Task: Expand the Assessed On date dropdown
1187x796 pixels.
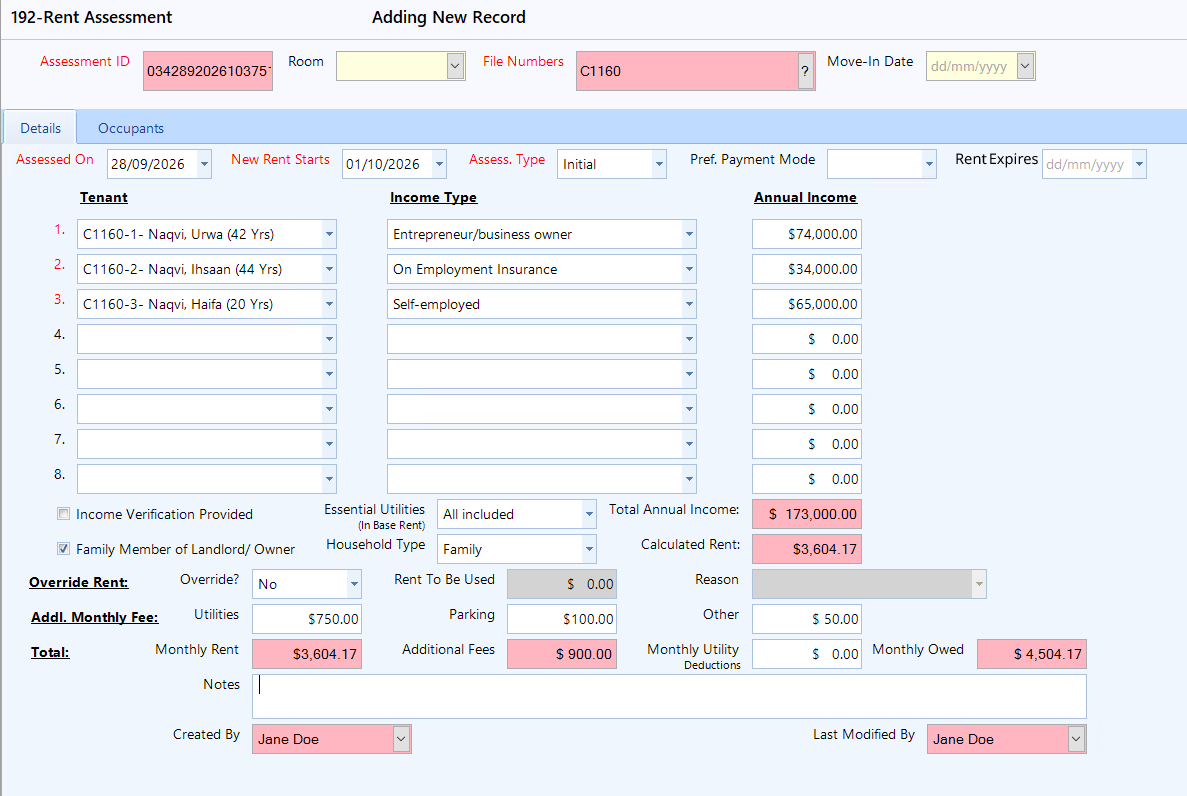Action: point(204,164)
